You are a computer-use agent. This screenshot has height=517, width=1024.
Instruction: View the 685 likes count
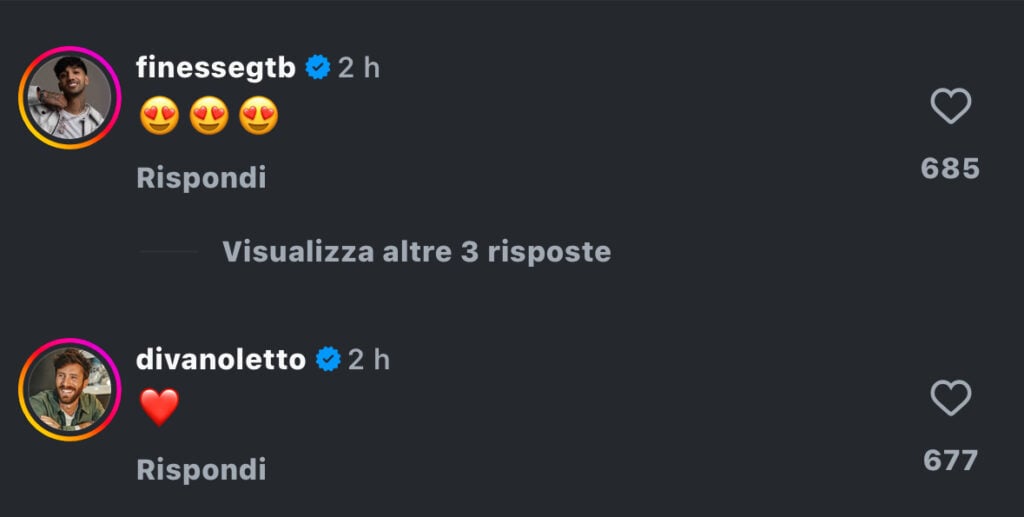[x=950, y=168]
